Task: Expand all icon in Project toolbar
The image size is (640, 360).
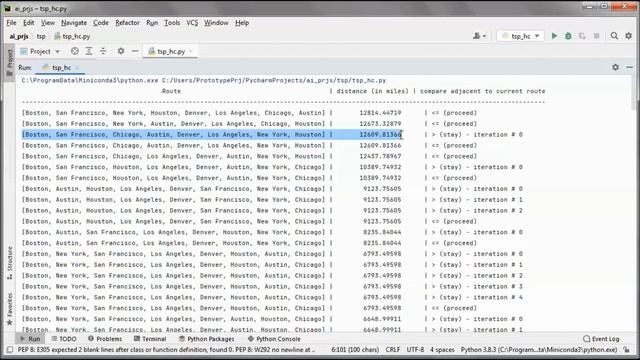Action: click(x=89, y=51)
